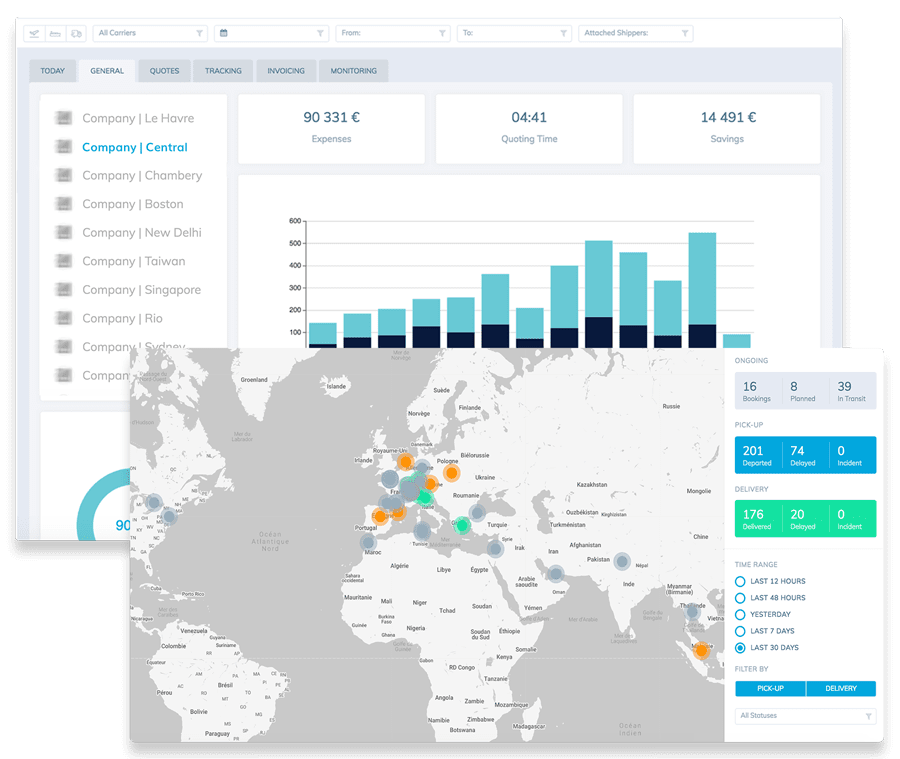Open the Invoicing tab
Image resolution: width=900 pixels, height=759 pixels.
(x=285, y=70)
